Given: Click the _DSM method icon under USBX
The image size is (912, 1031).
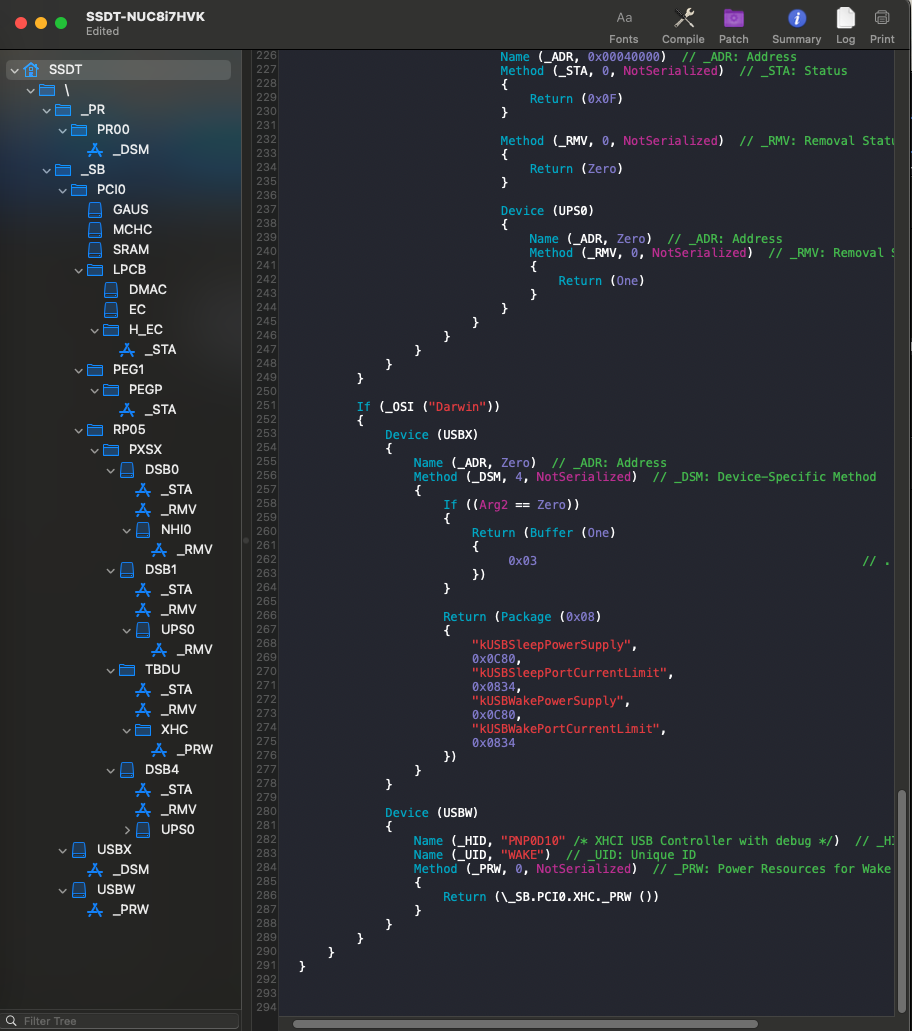Looking at the screenshot, I should [x=95, y=870].
